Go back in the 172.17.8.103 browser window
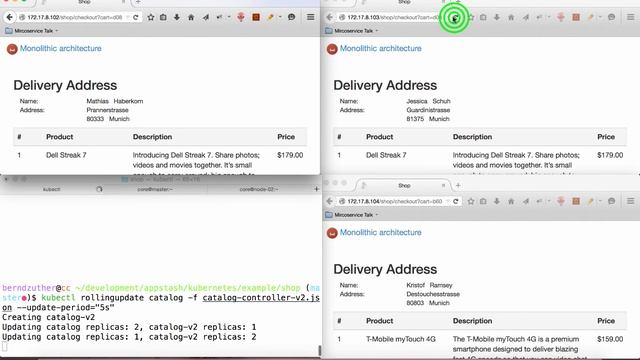This screenshot has height=360, width=640. tap(329, 17)
